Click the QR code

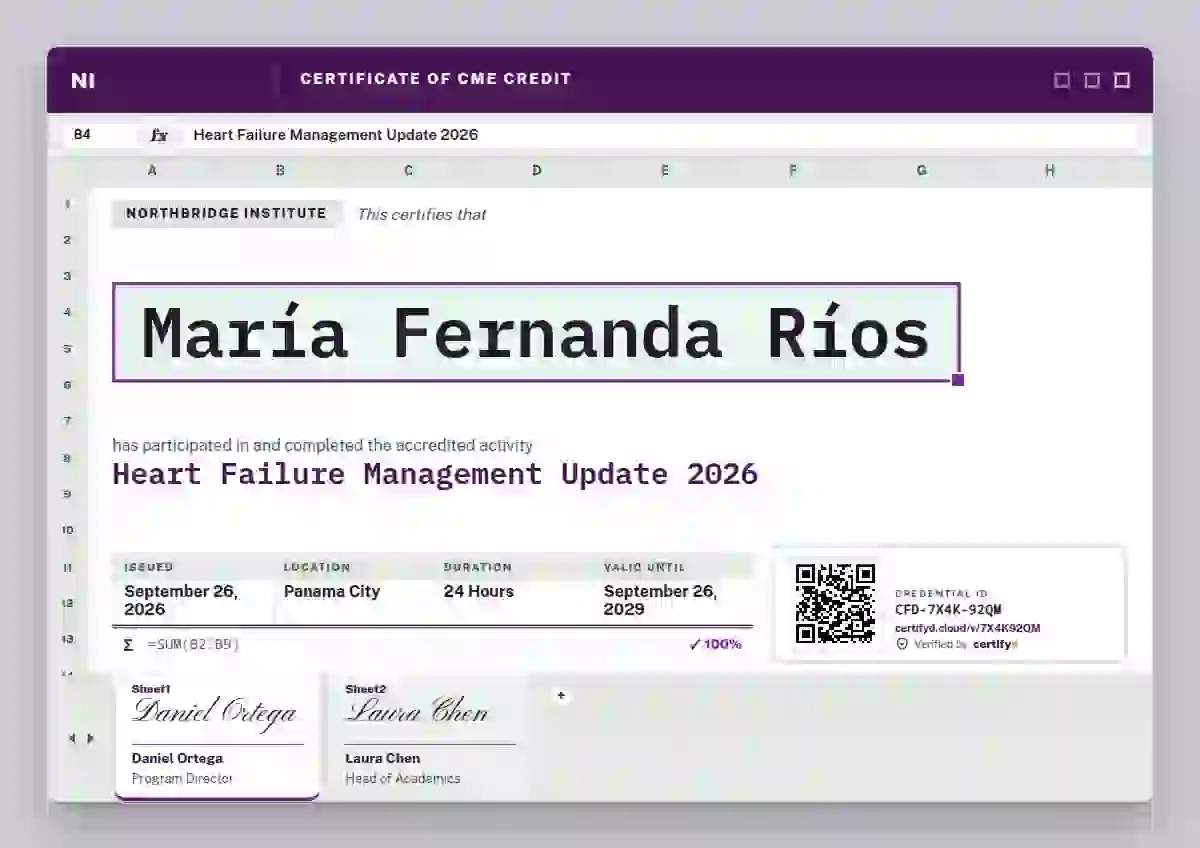tap(835, 604)
